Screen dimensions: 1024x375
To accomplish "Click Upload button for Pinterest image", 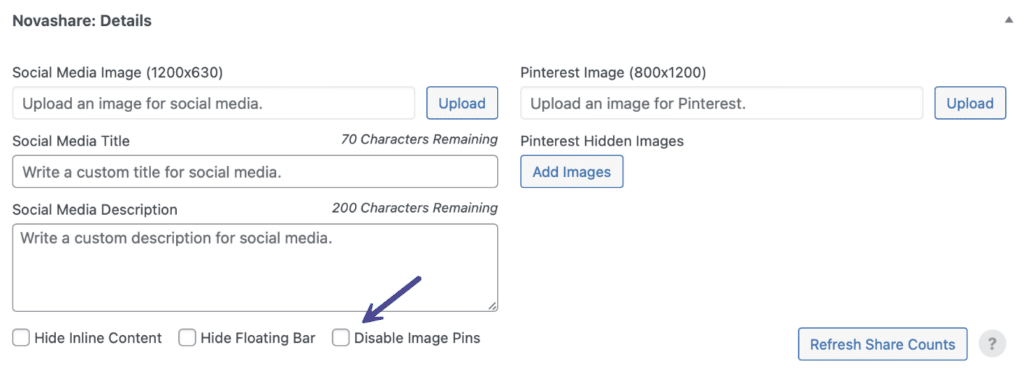I will click(x=970, y=103).
